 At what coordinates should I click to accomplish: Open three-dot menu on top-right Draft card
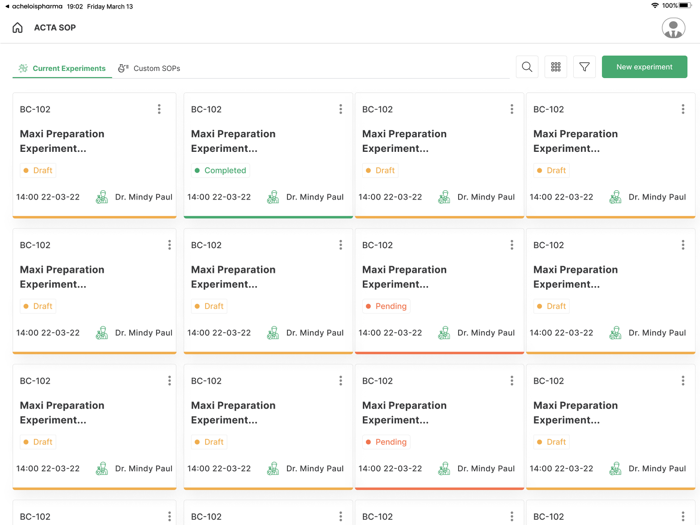(x=683, y=109)
